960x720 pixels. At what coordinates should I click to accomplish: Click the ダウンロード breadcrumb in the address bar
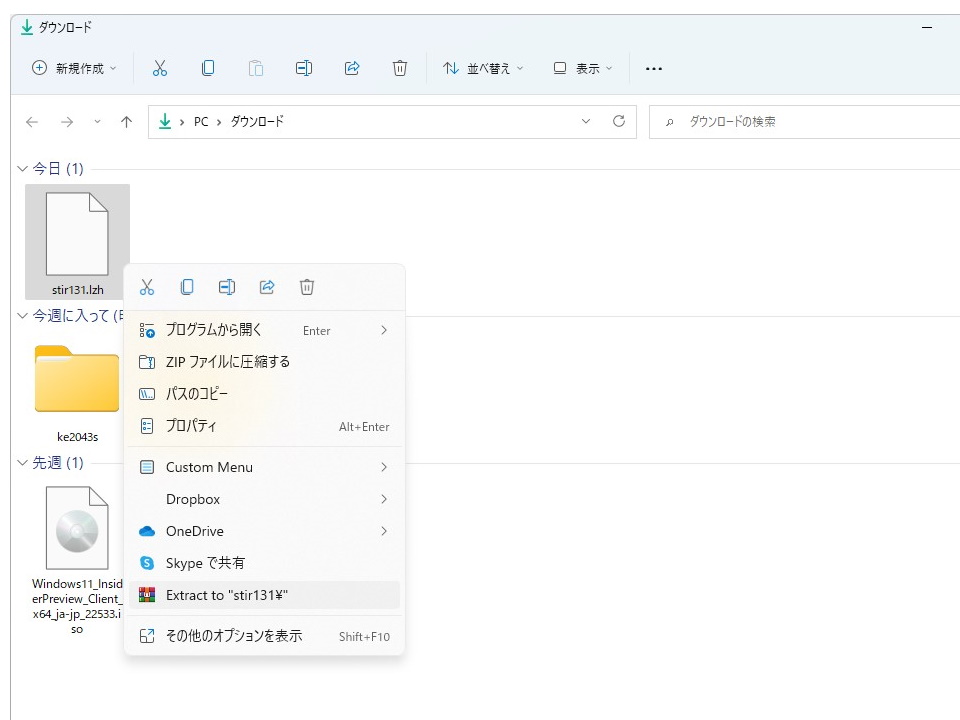coord(257,121)
